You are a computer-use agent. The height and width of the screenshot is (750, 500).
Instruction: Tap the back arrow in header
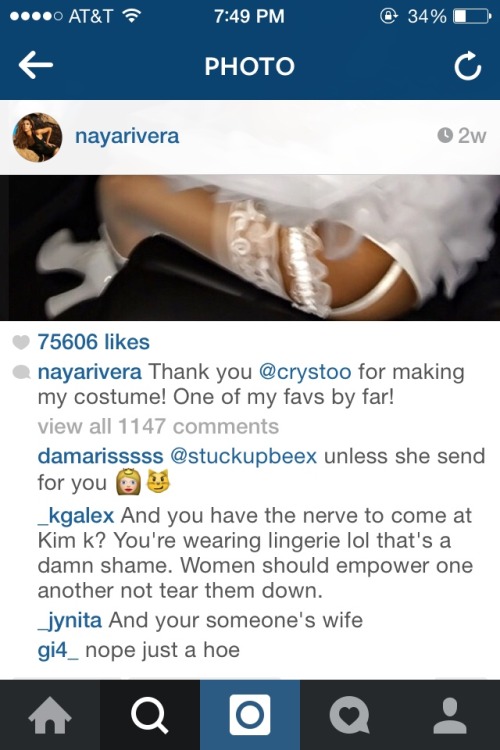click(35, 65)
